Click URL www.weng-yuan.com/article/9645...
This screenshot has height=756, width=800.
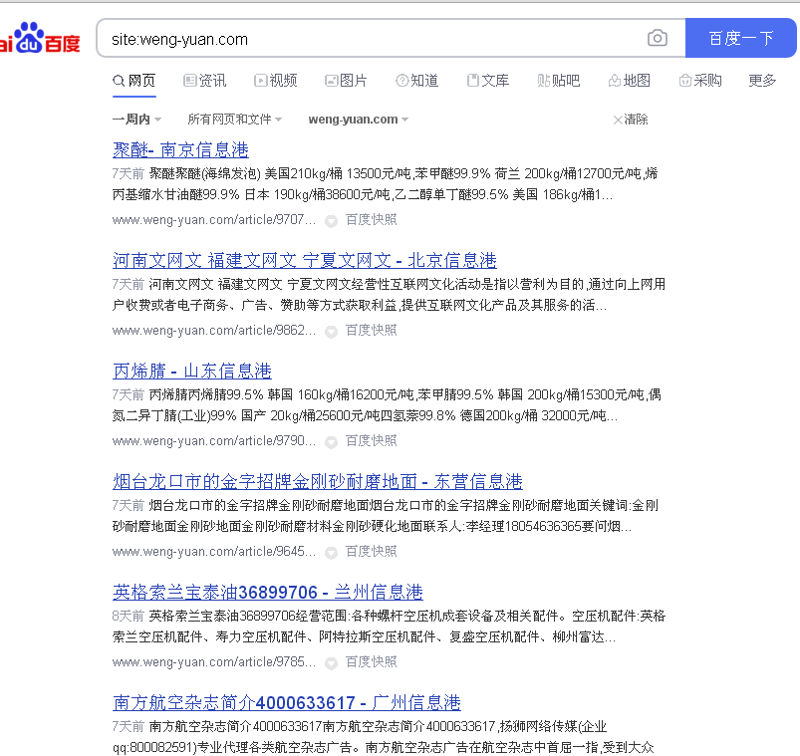click(x=214, y=551)
